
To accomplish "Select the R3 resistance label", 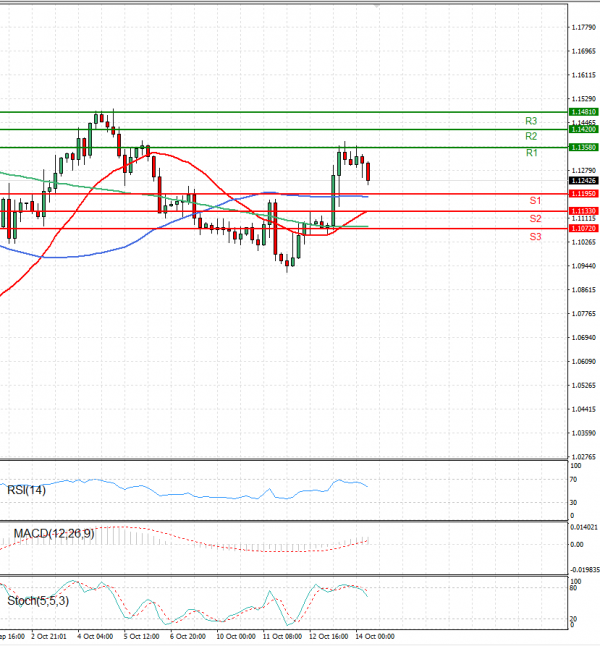I will click(531, 121).
